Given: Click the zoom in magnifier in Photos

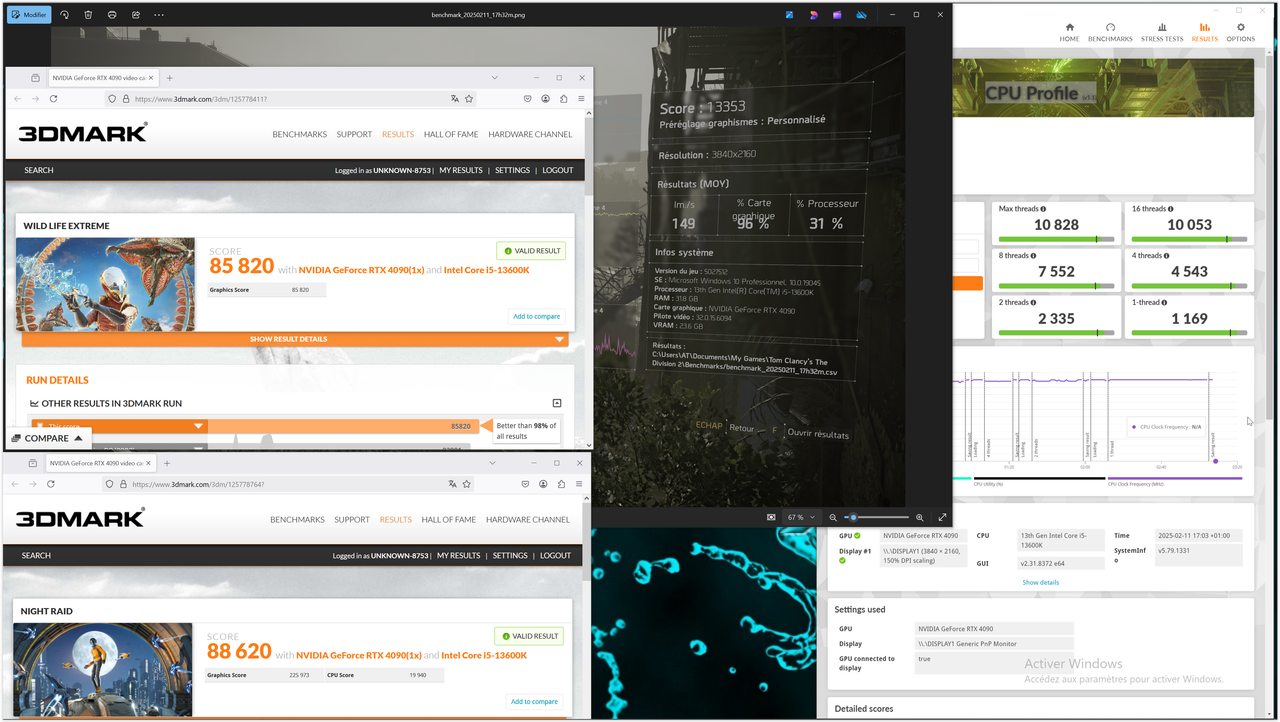Looking at the screenshot, I should coord(919,517).
